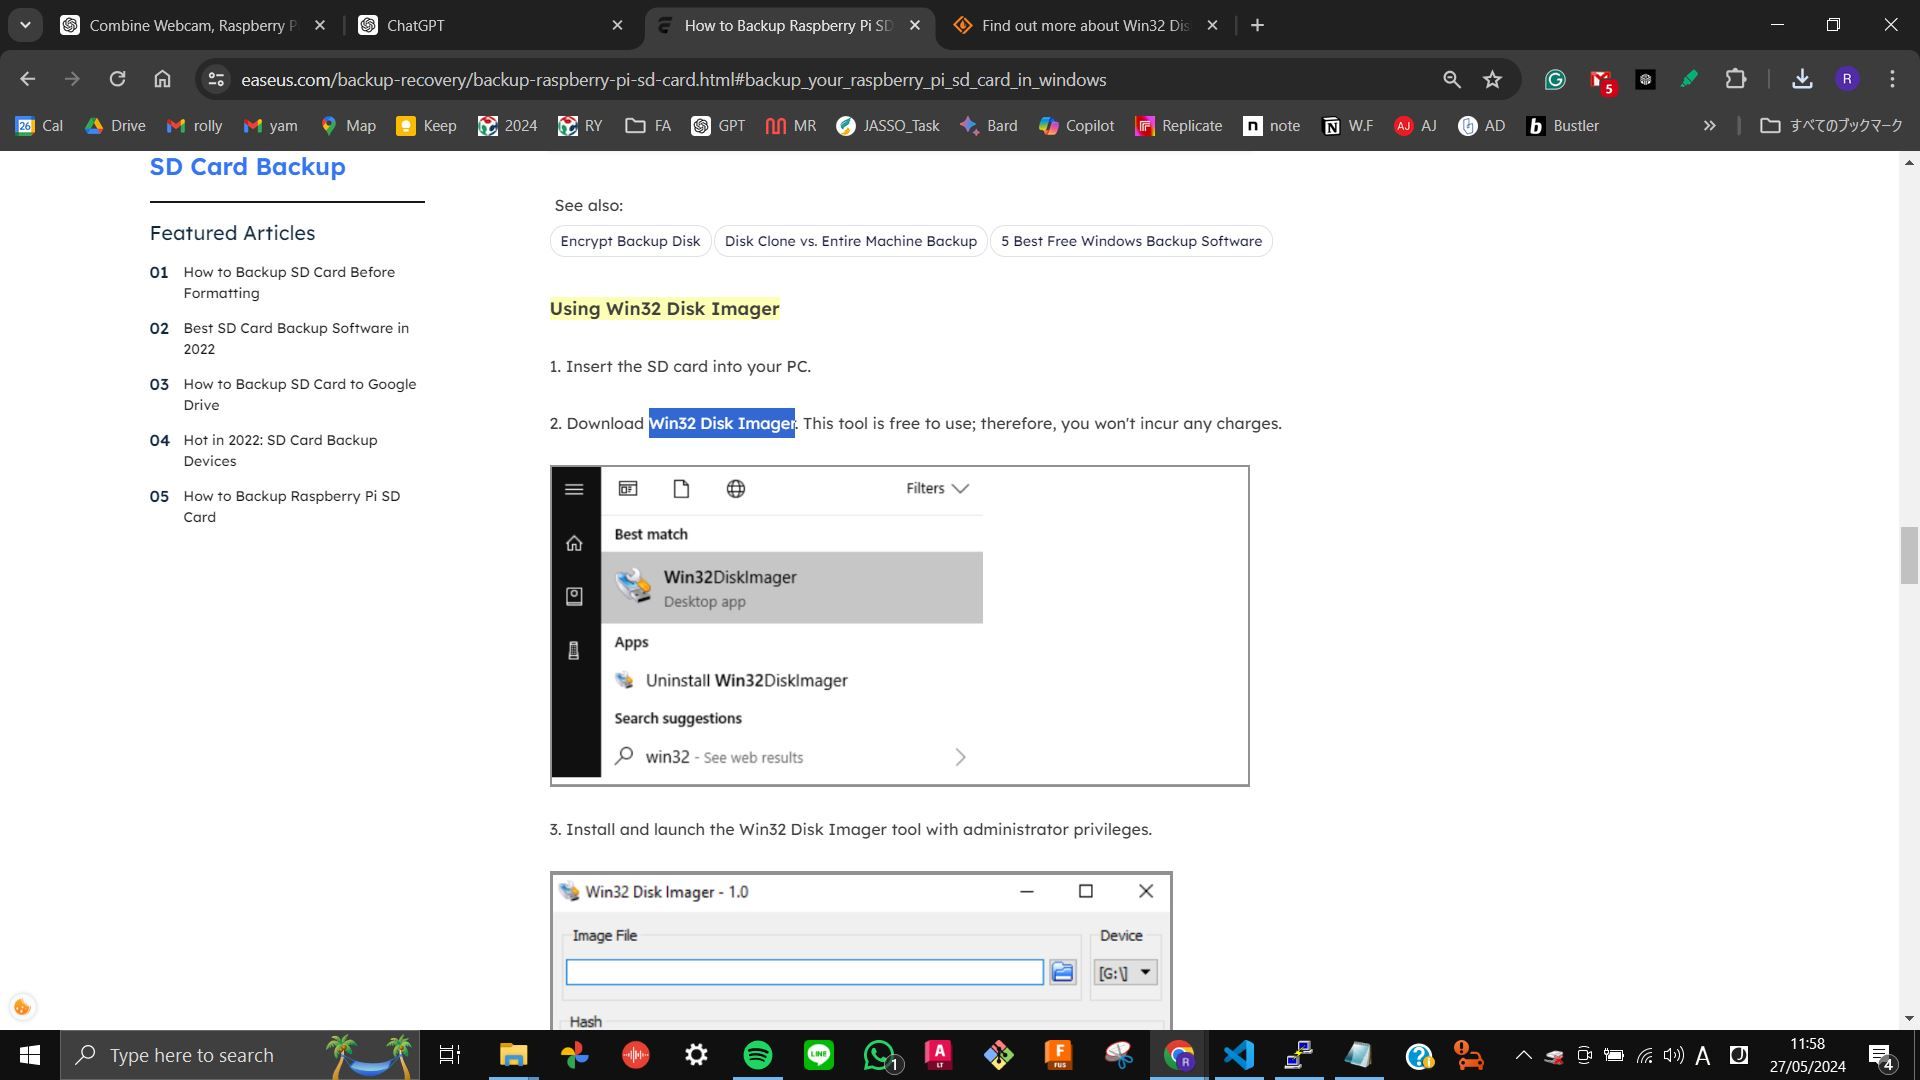Open Chrome downloads
The height and width of the screenshot is (1080, 1920).
1802,79
